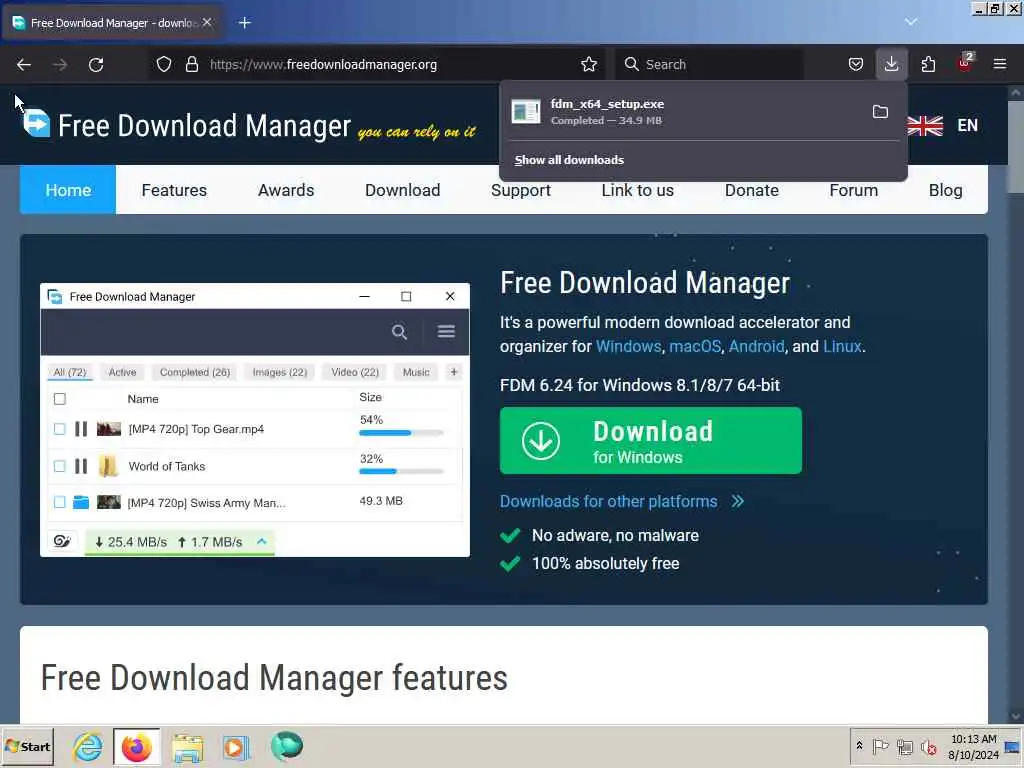
Task: Open the EN language selector
Action: tap(967, 125)
